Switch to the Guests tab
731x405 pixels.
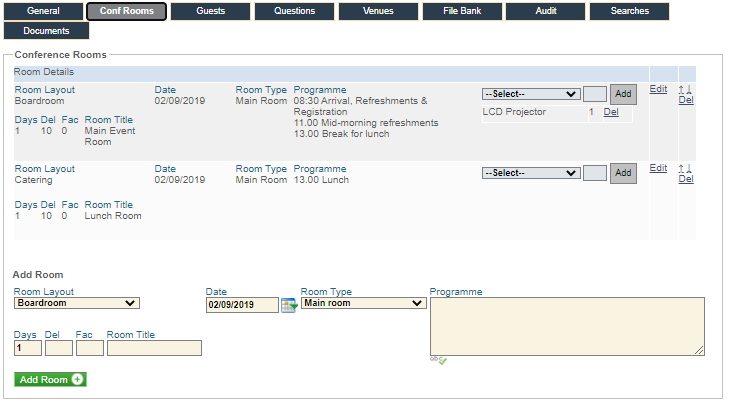210,11
